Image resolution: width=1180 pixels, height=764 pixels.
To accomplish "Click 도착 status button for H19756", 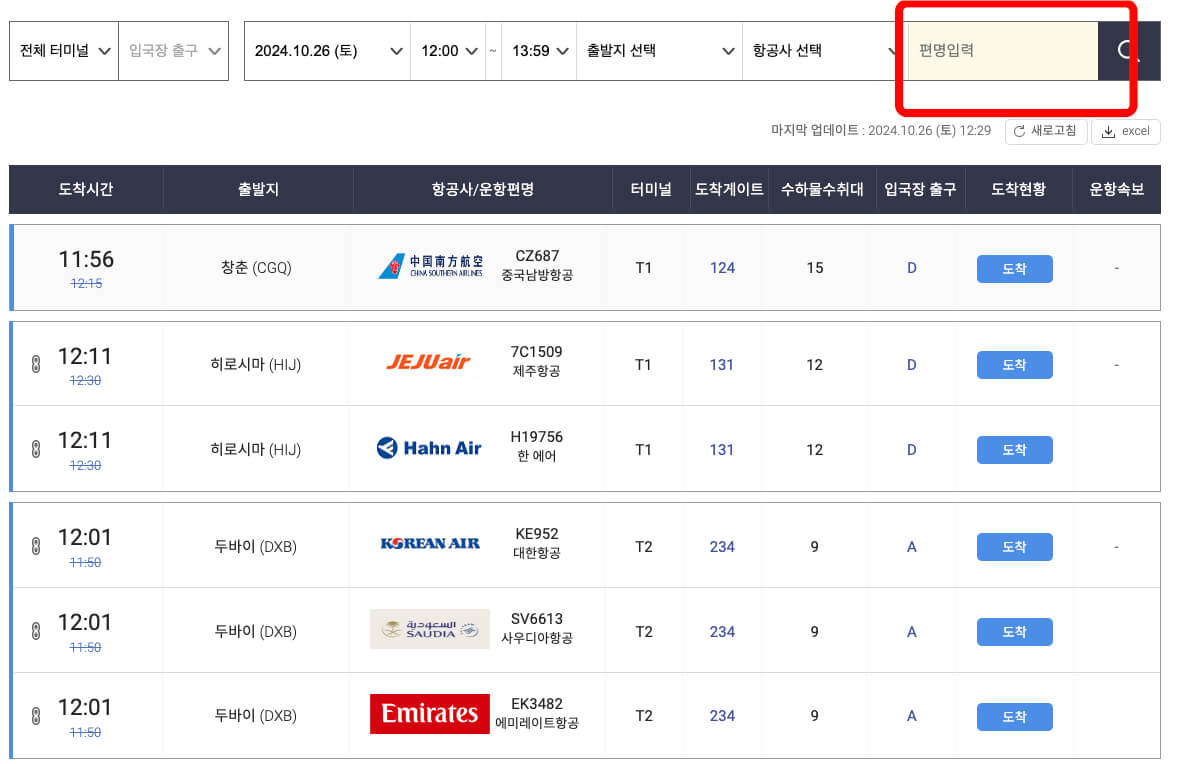I will click(x=1014, y=450).
